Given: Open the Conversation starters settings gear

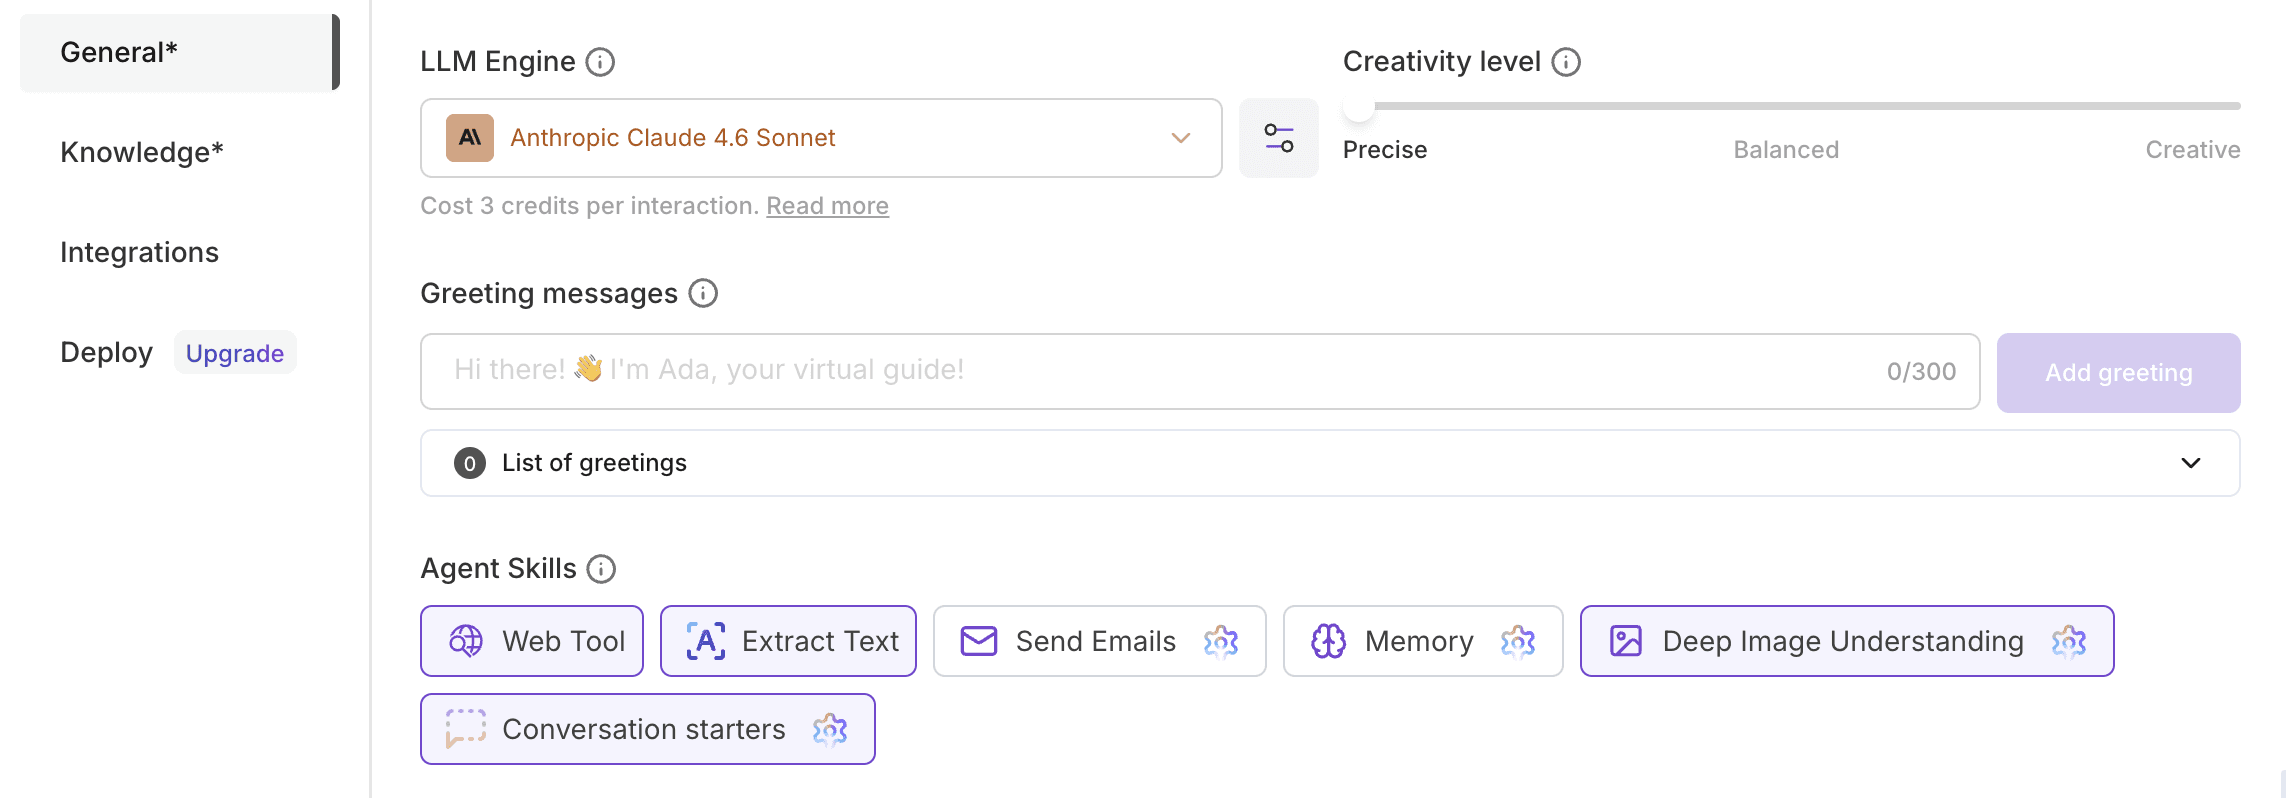Looking at the screenshot, I should [830, 730].
